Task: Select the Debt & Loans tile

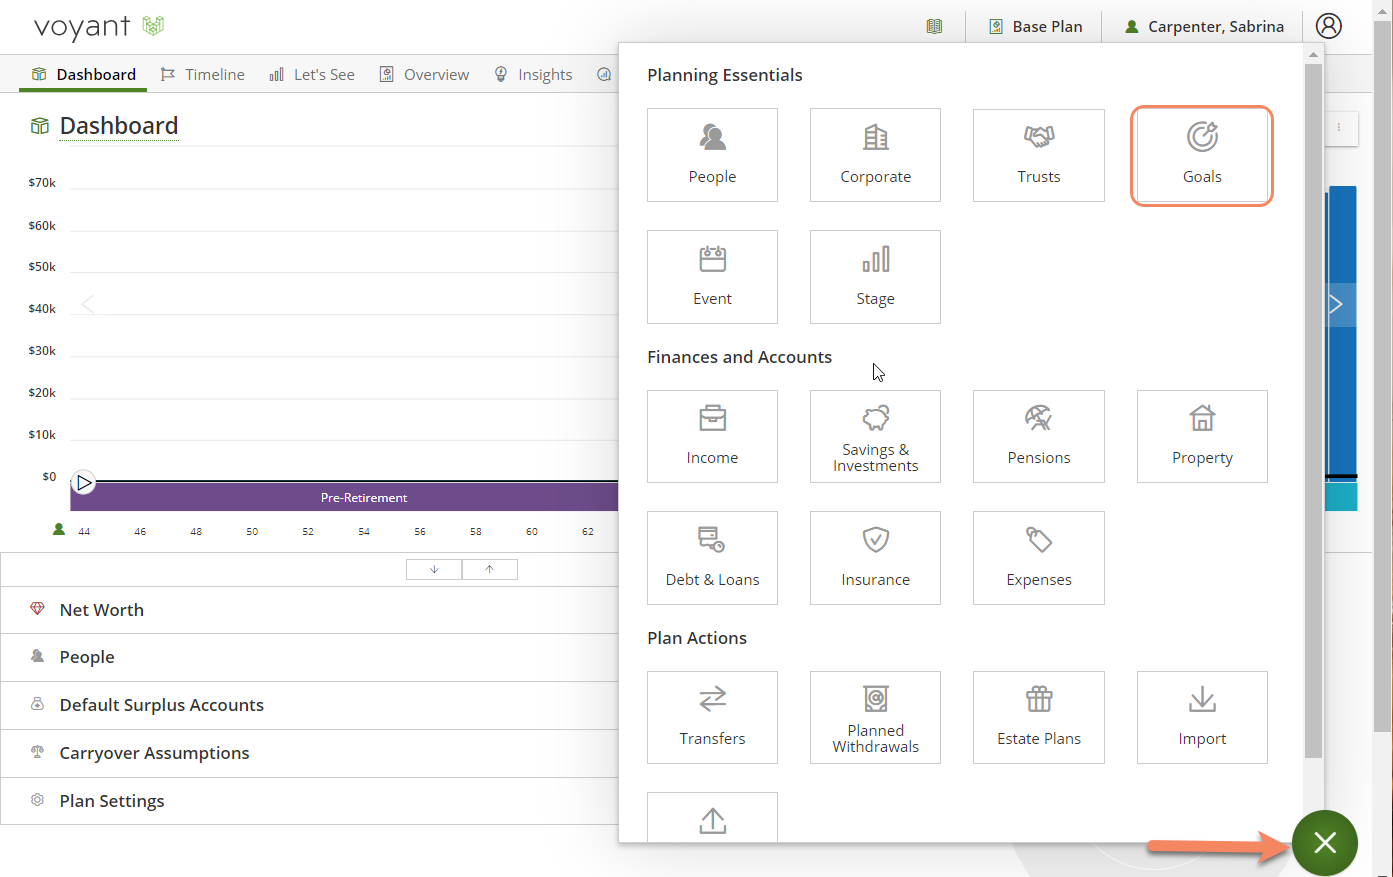Action: pos(712,558)
